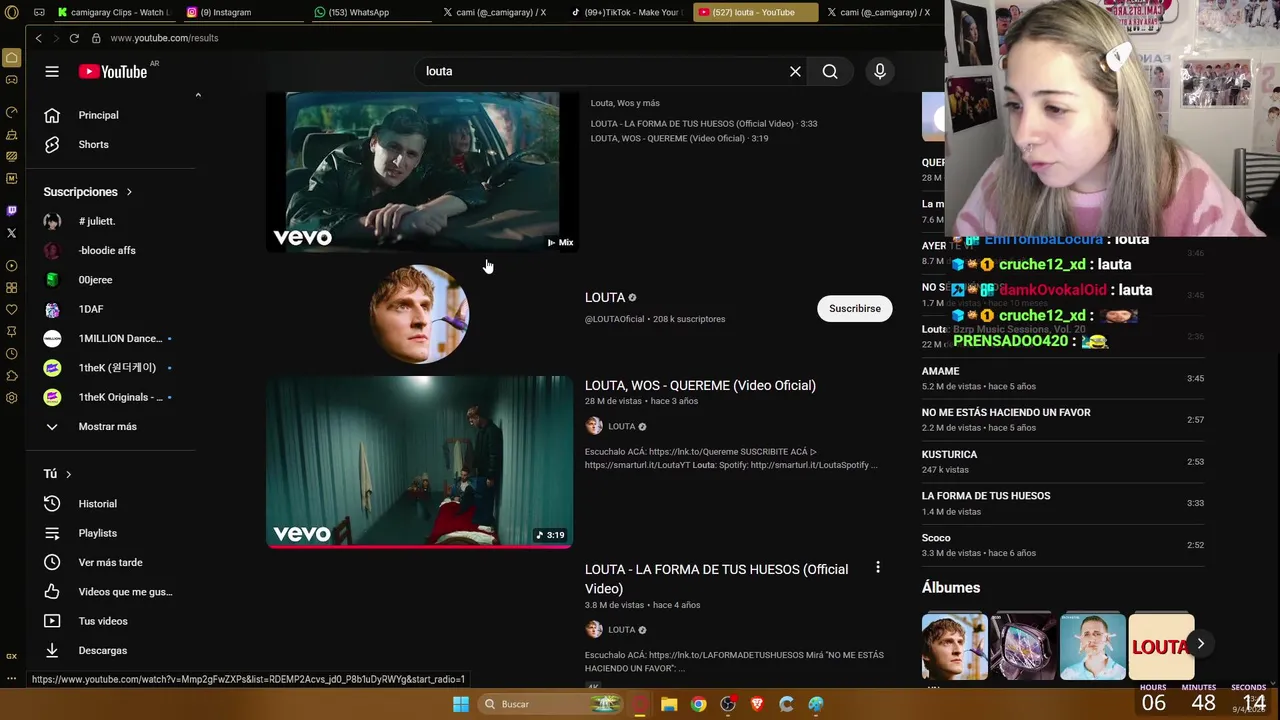Image resolution: width=1280 pixels, height=720 pixels.
Task: Show next albums with the arrow
Action: (x=1200, y=644)
